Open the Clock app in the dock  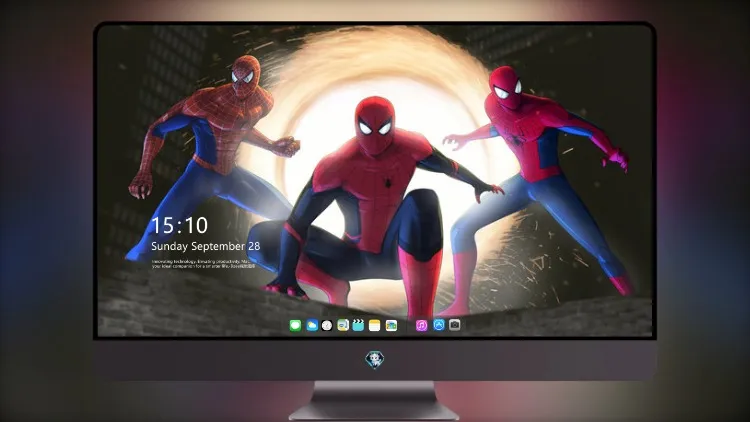327,325
